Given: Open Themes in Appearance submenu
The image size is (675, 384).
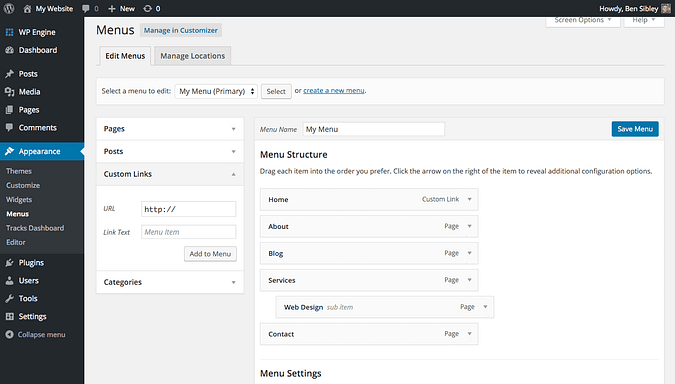Looking at the screenshot, I should pyautogui.click(x=19, y=171).
